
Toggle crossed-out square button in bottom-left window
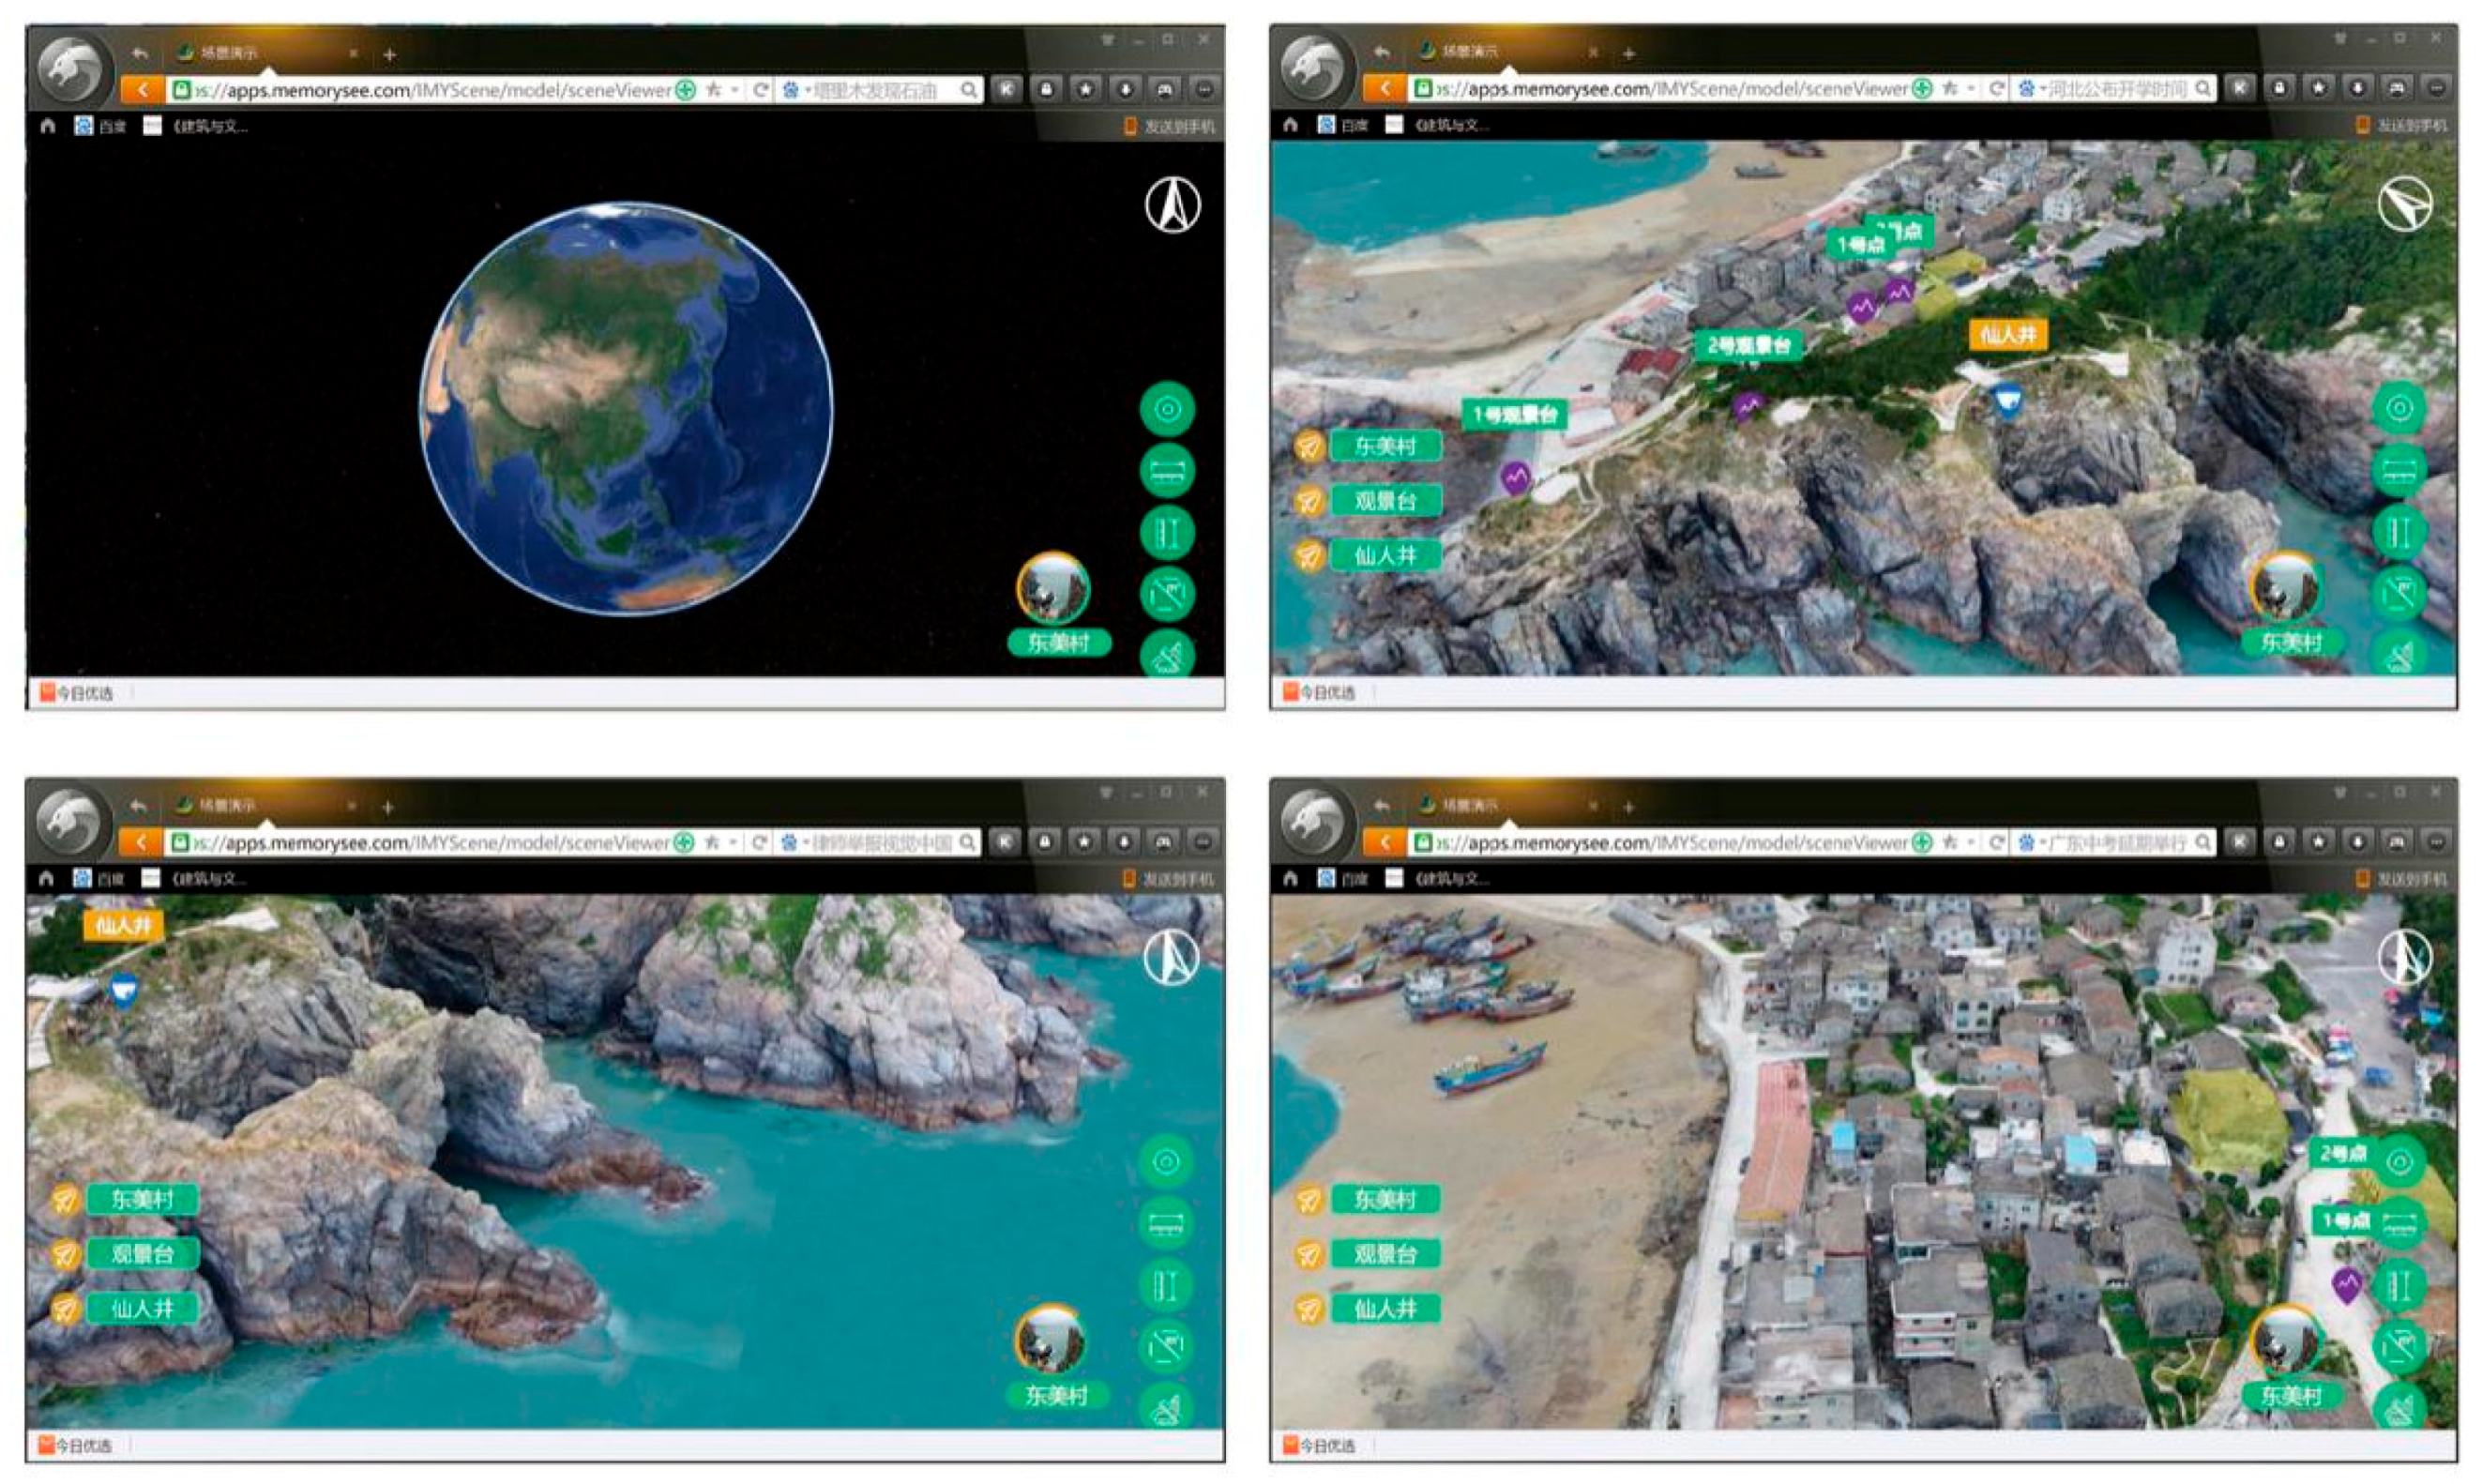pyautogui.click(x=1166, y=1346)
